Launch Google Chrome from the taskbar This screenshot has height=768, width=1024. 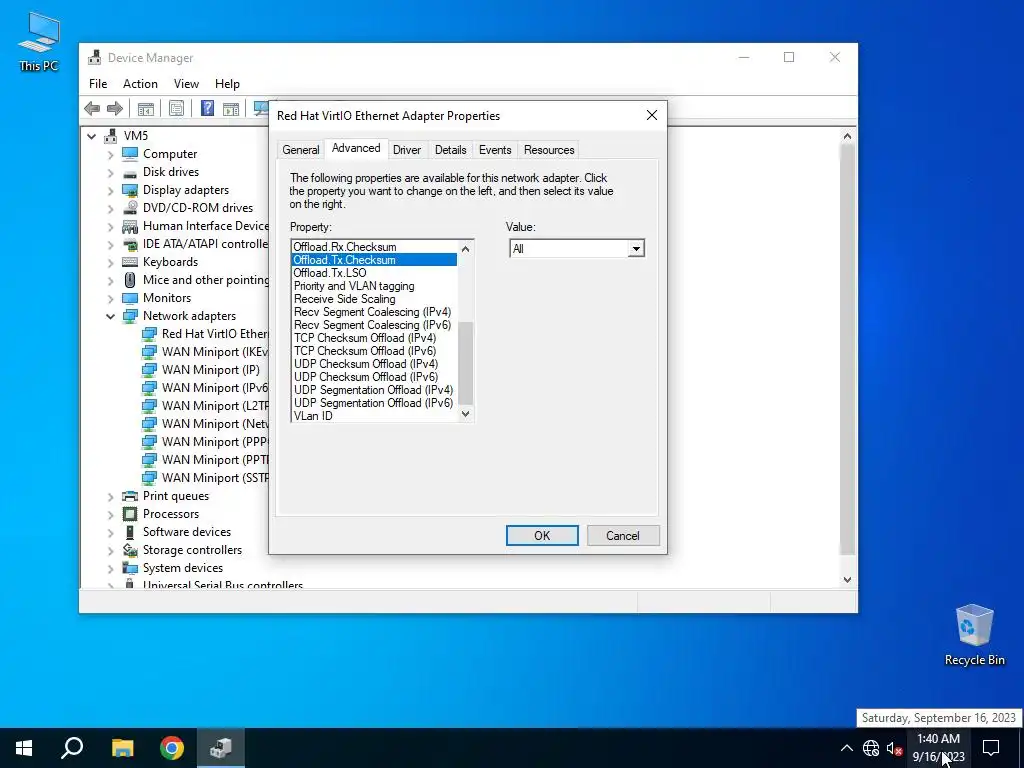(172, 748)
